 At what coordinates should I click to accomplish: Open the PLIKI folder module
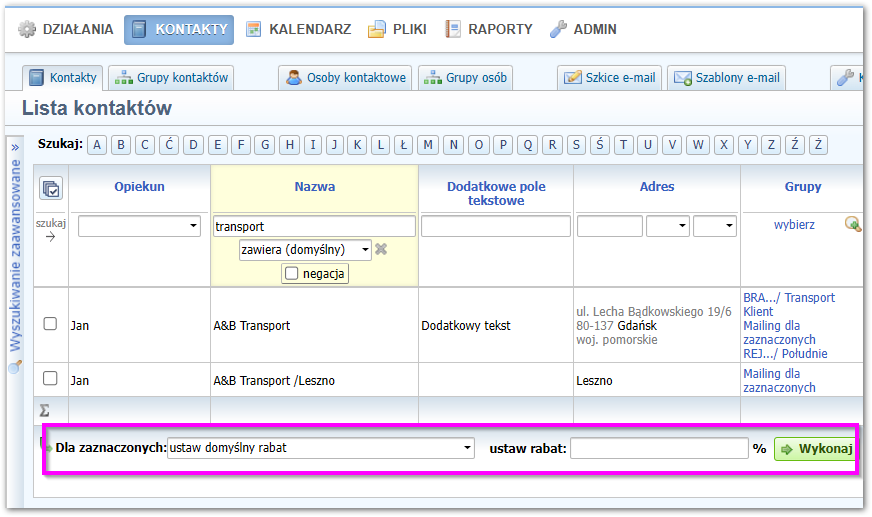click(400, 29)
